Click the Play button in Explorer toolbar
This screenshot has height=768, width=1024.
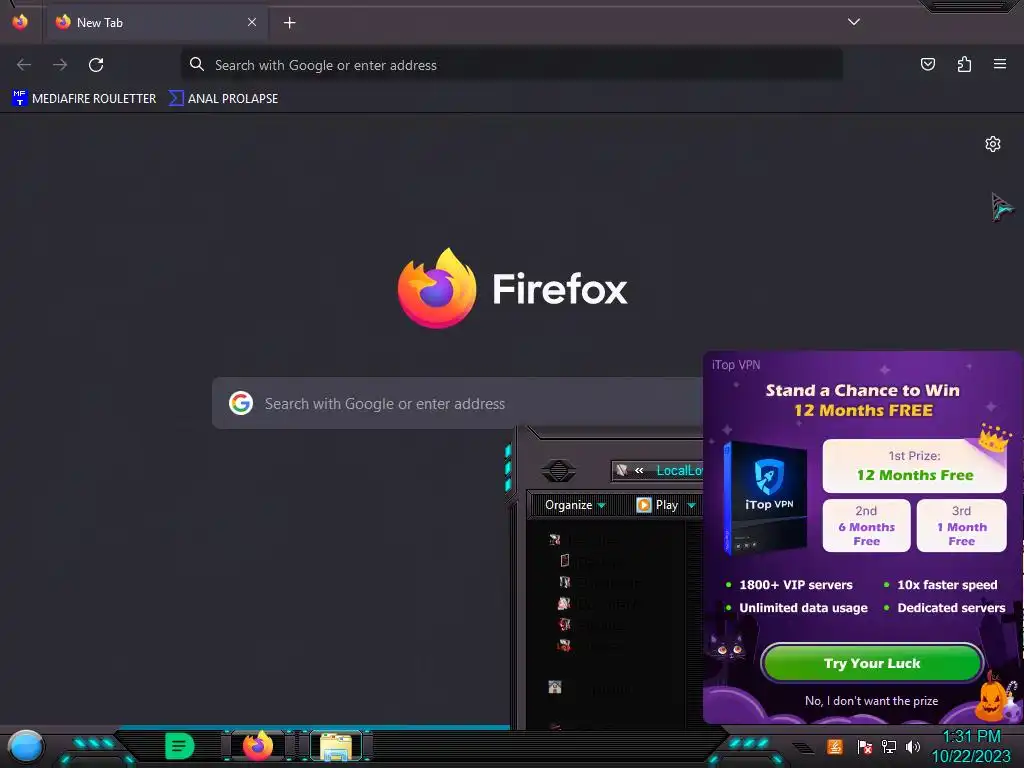pos(658,505)
